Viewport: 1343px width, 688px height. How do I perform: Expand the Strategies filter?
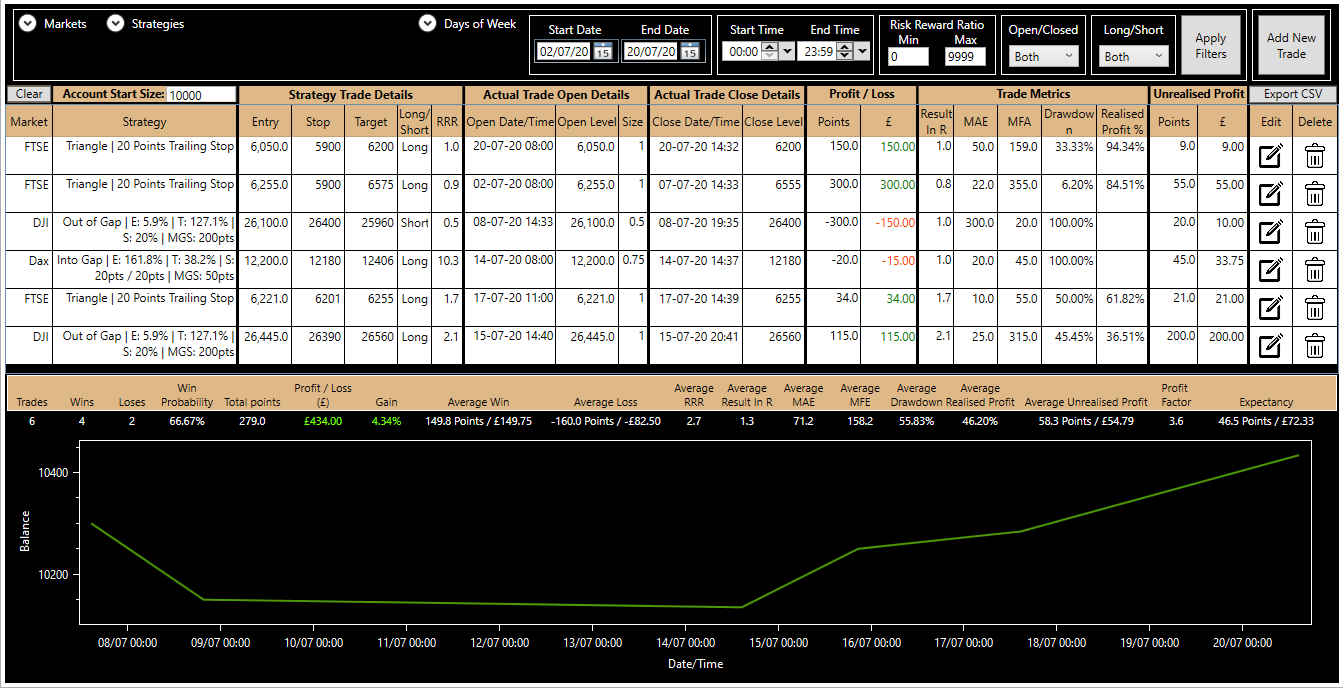pos(115,24)
